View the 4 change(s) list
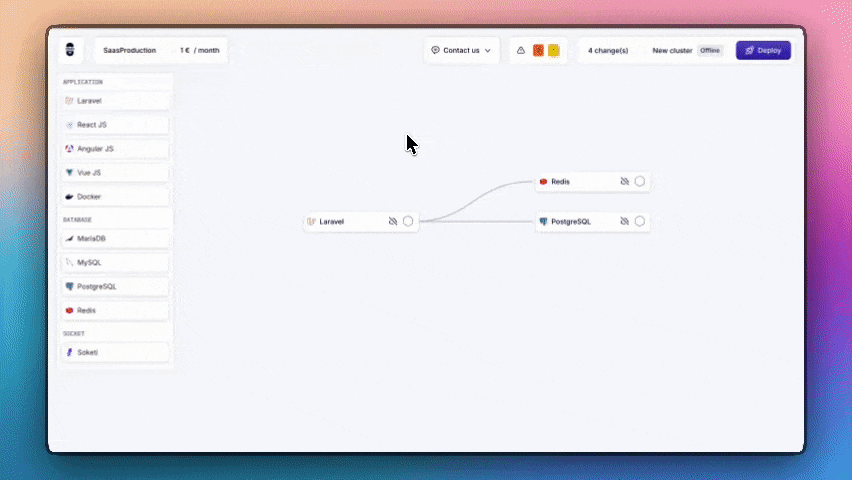The width and height of the screenshot is (852, 480). [608, 50]
